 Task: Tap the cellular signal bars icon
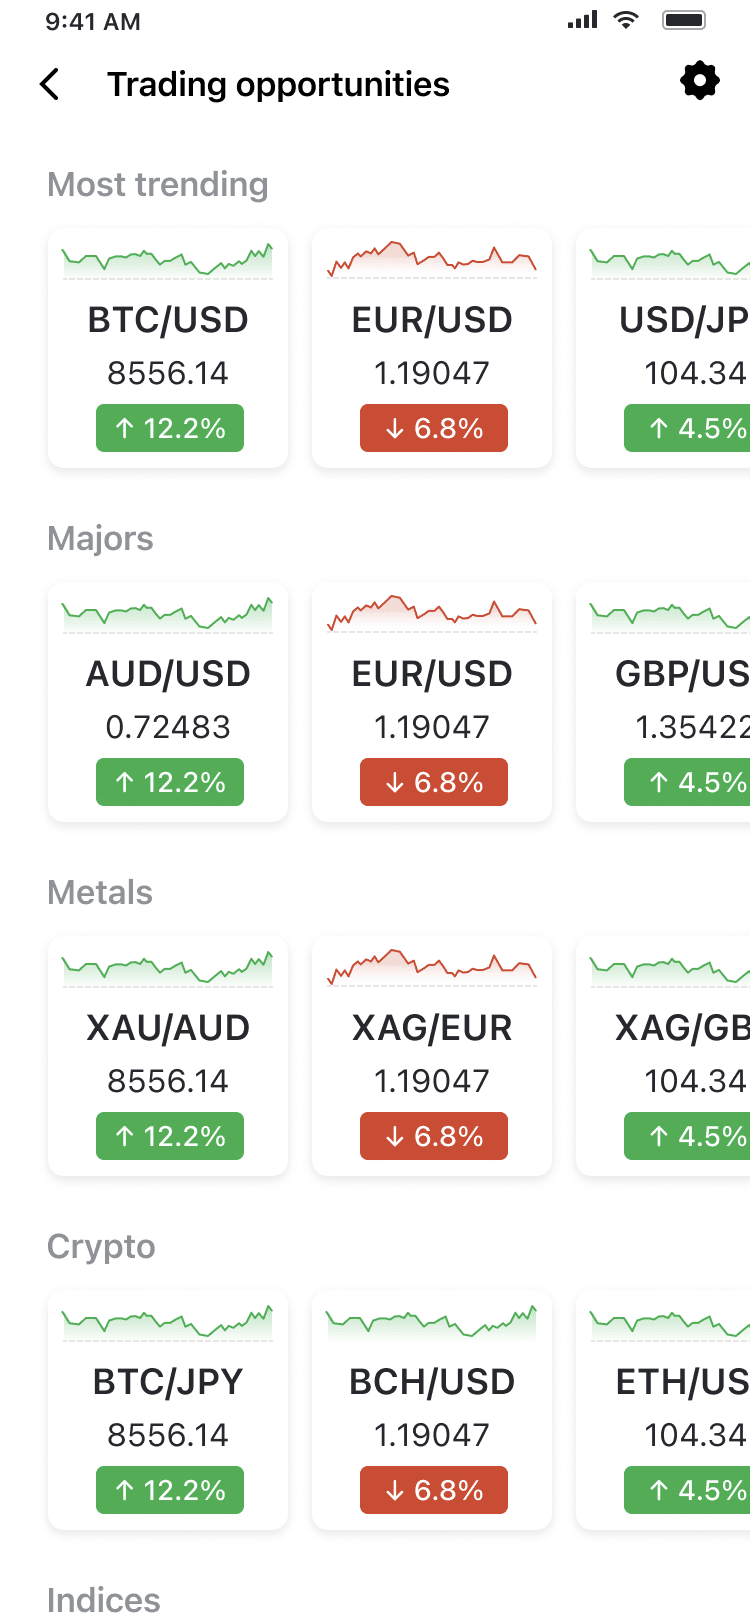(x=582, y=20)
